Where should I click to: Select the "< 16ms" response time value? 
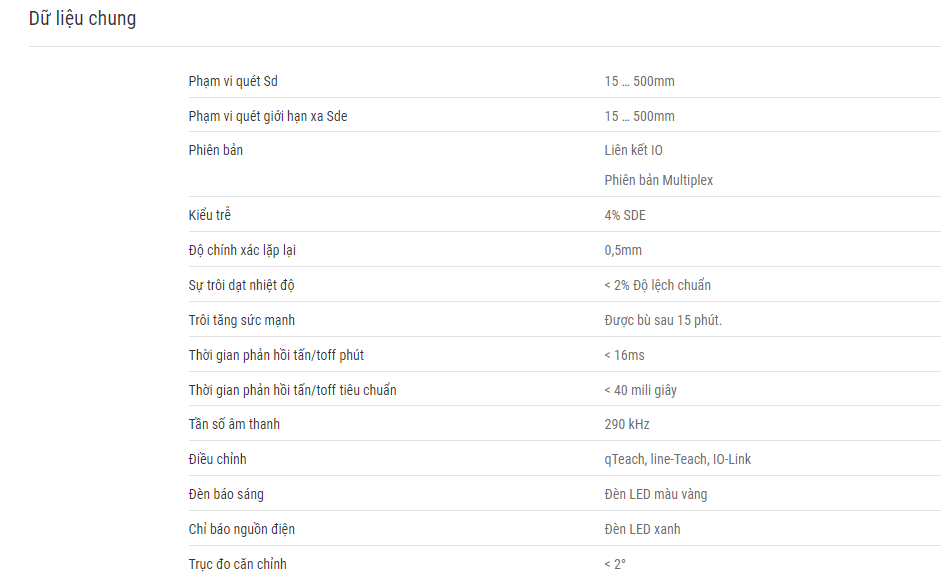click(624, 355)
